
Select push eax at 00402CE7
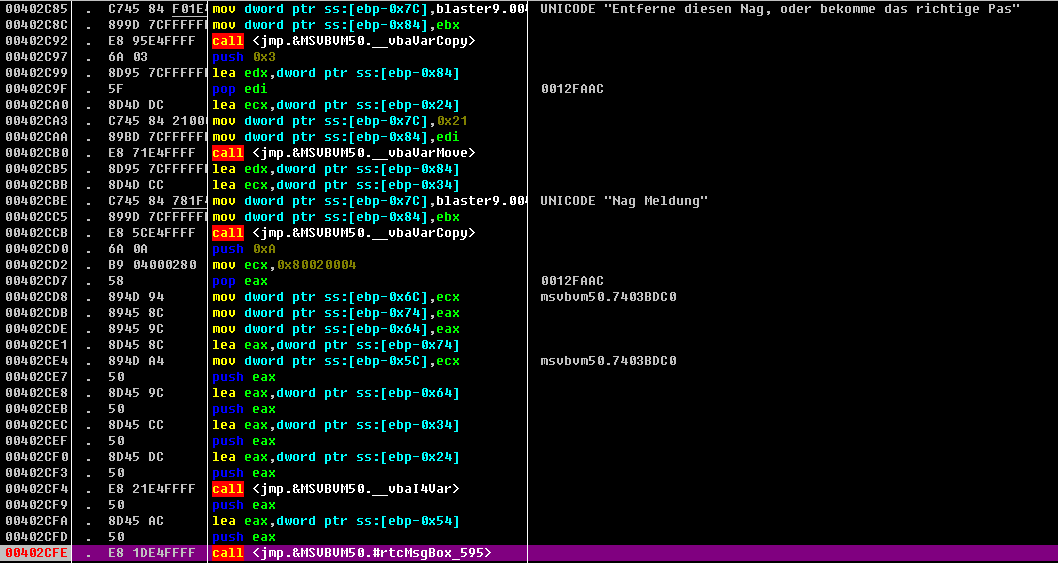[244, 377]
